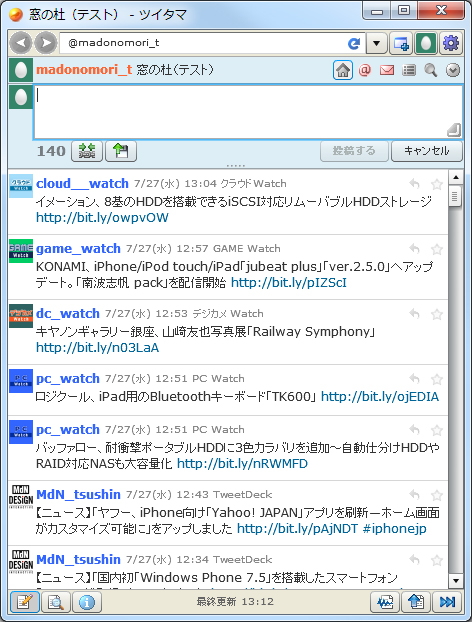Click the 投稿する post button
The image size is (472, 622).
[354, 151]
